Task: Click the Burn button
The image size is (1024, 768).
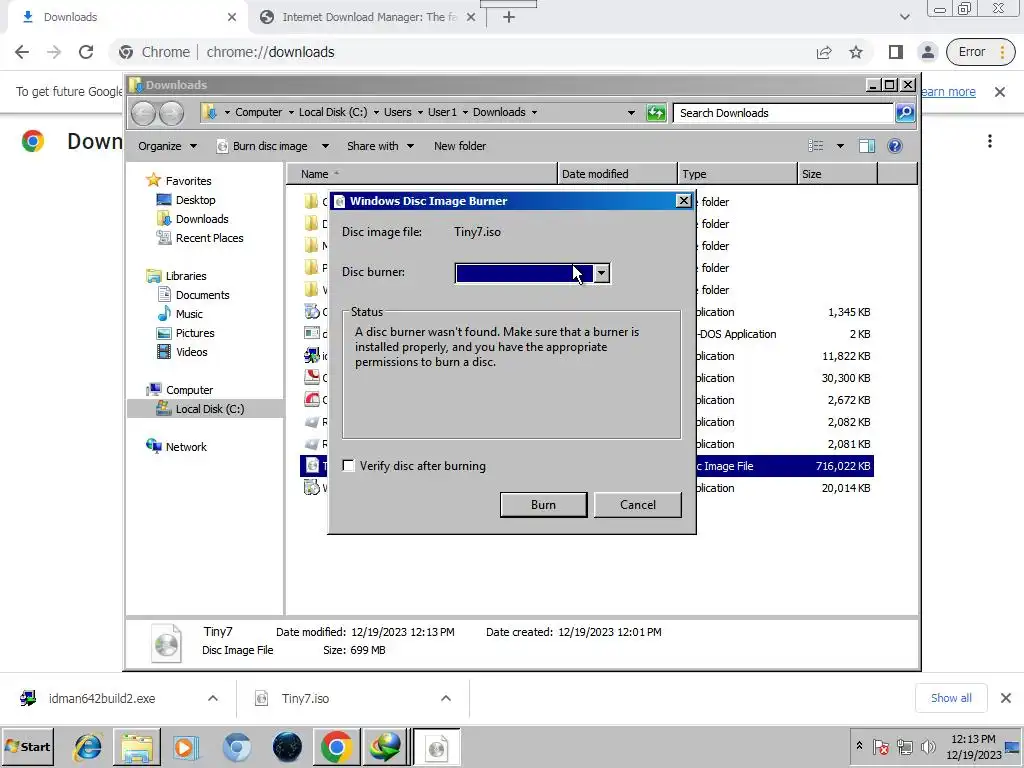Action: click(x=543, y=505)
